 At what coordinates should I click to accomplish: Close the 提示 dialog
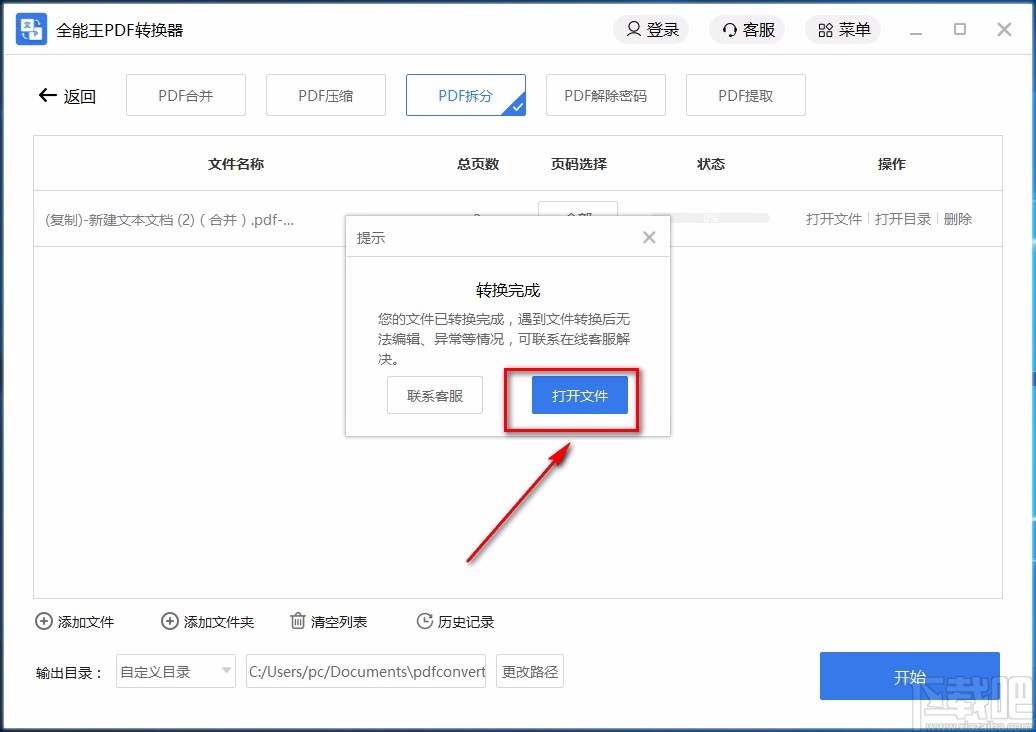coord(649,237)
